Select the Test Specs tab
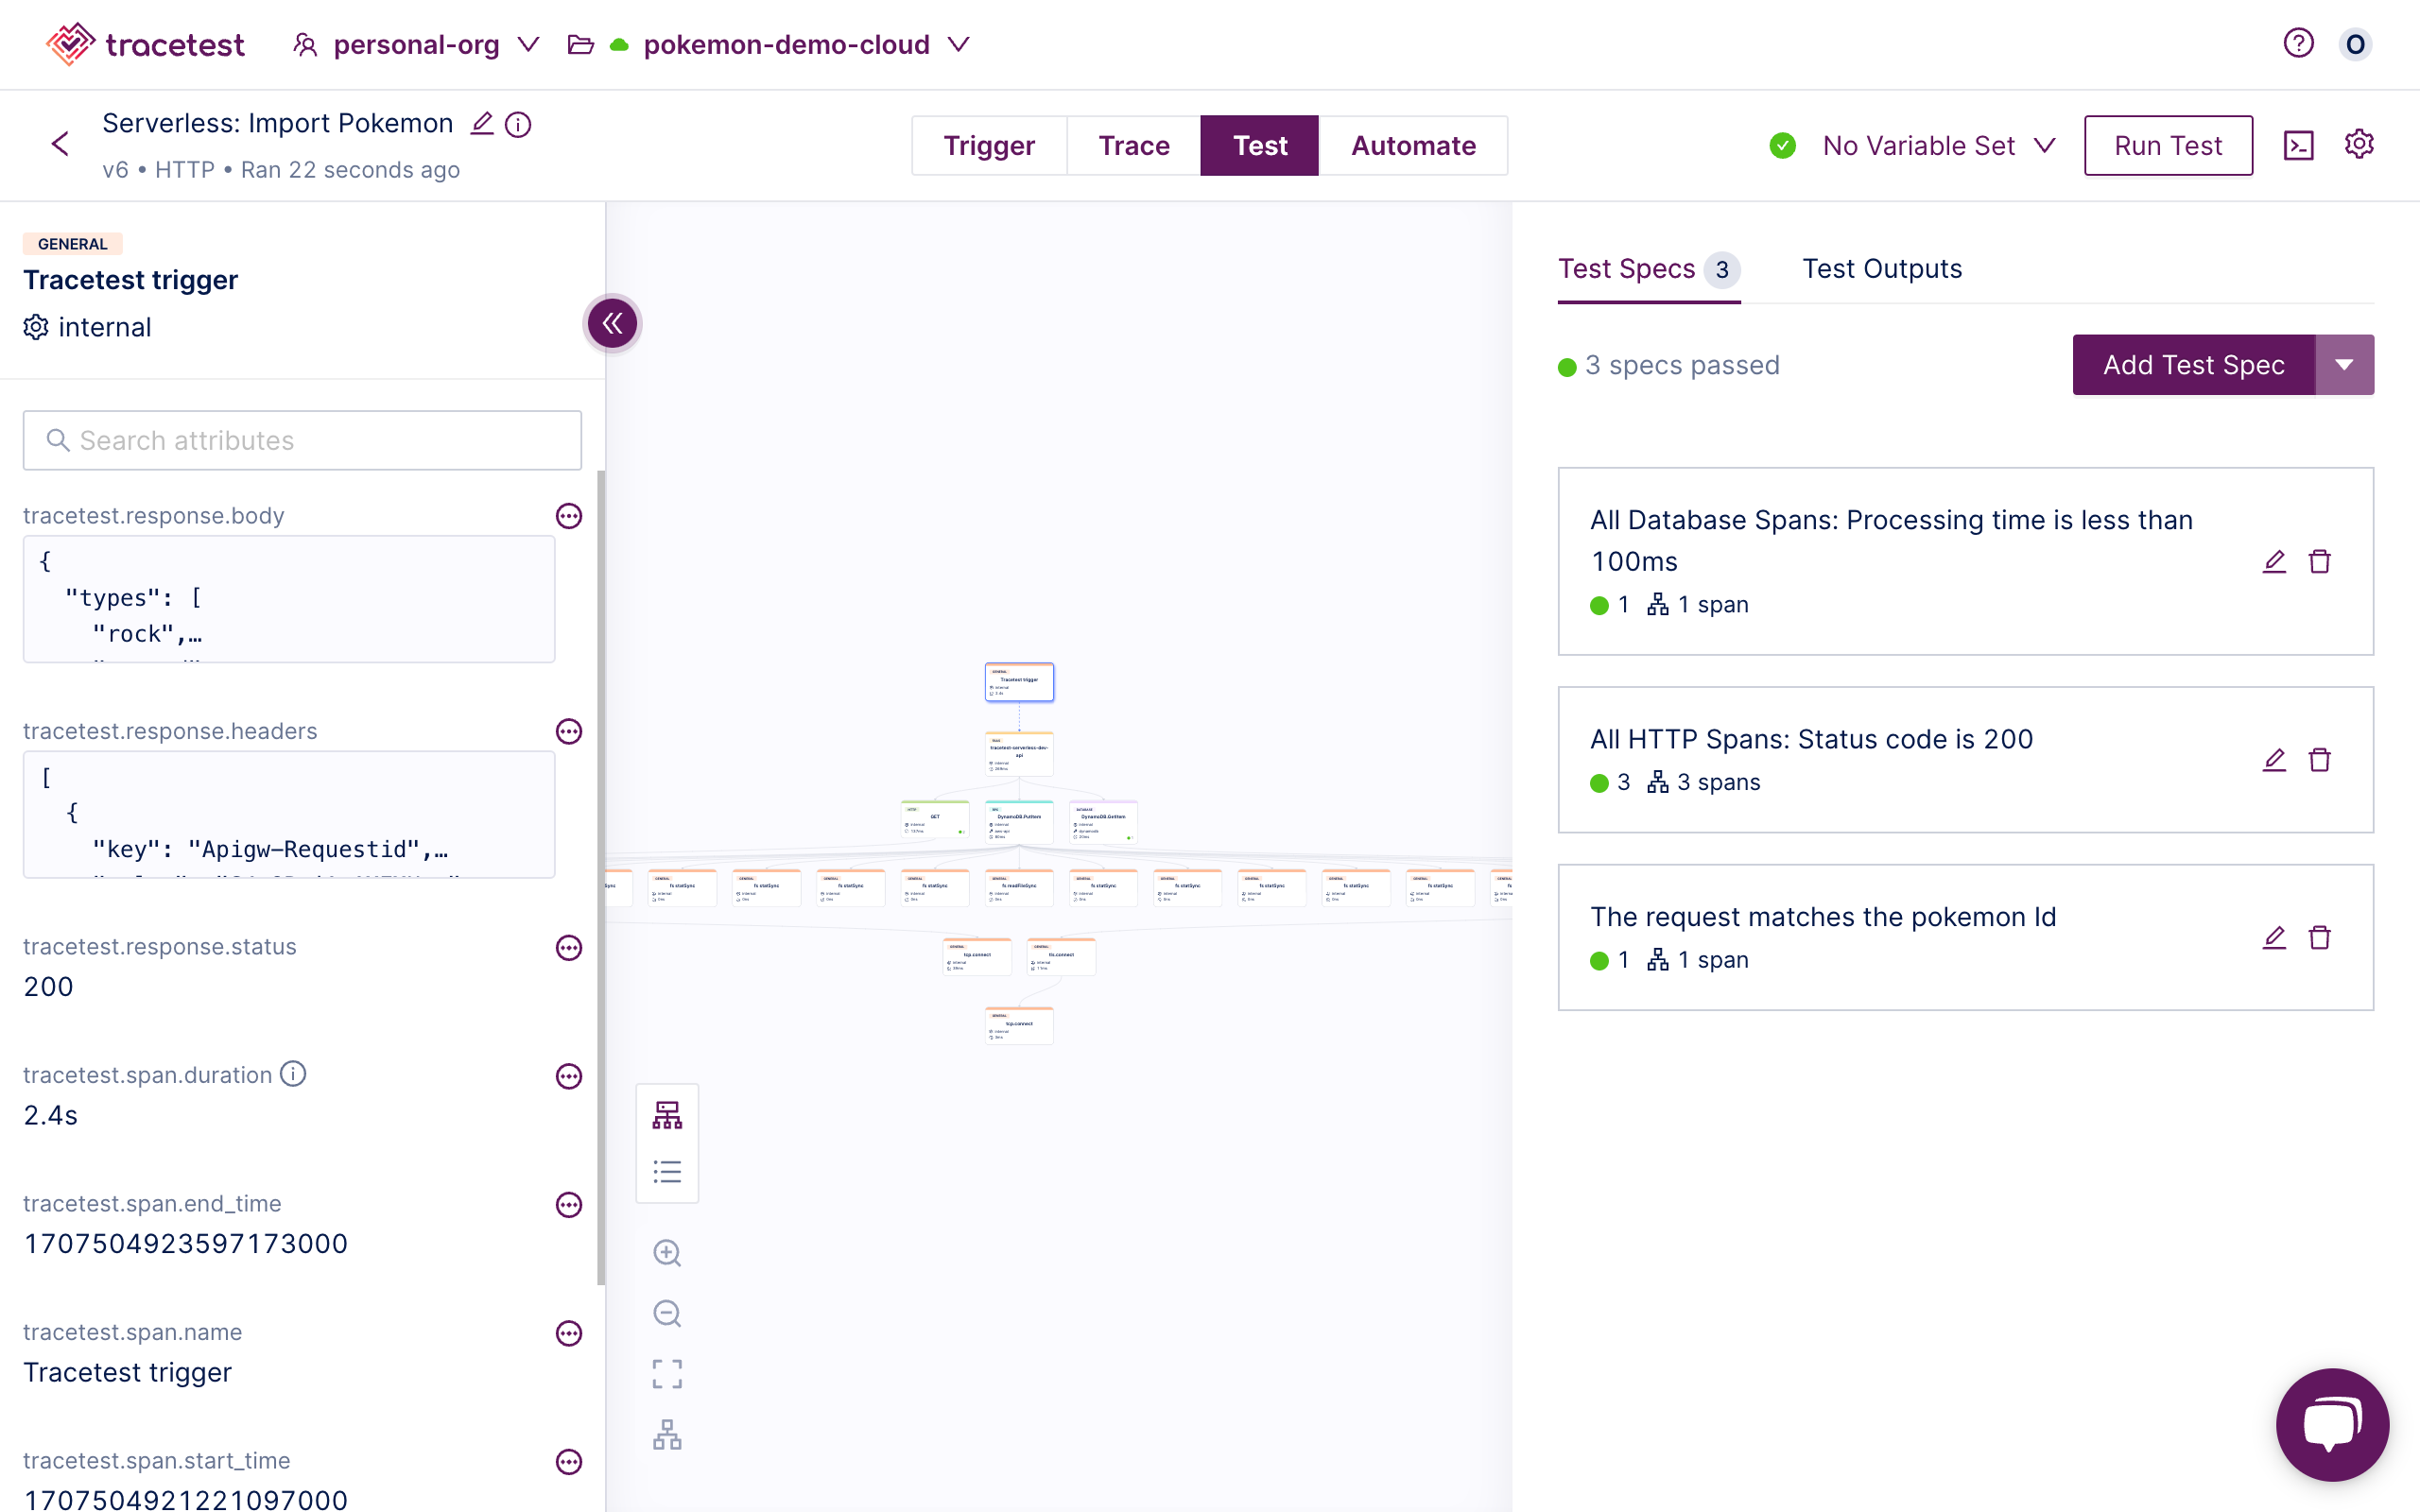 [x=1649, y=269]
